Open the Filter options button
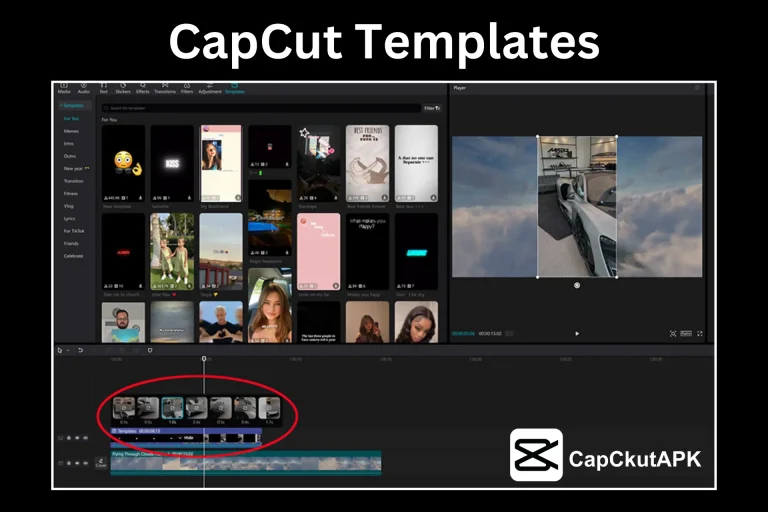 [432, 108]
